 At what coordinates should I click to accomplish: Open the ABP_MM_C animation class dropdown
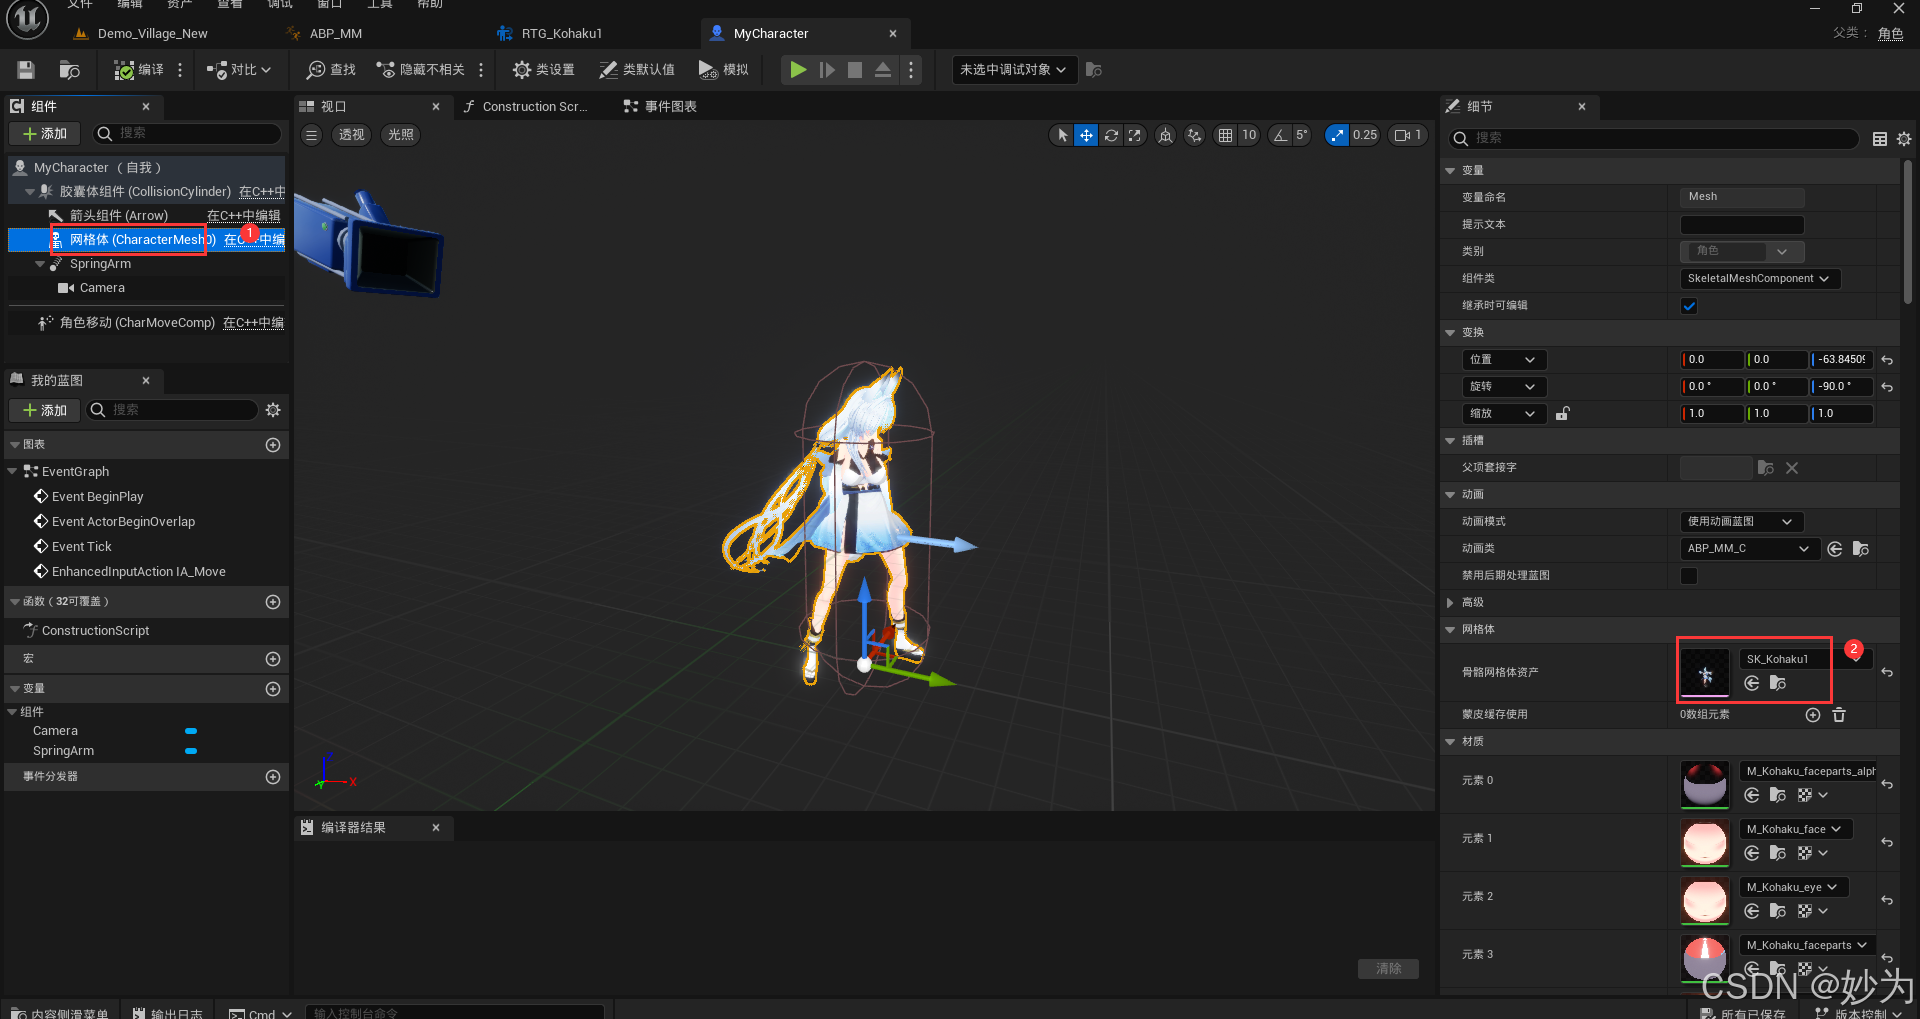pyautogui.click(x=1748, y=549)
